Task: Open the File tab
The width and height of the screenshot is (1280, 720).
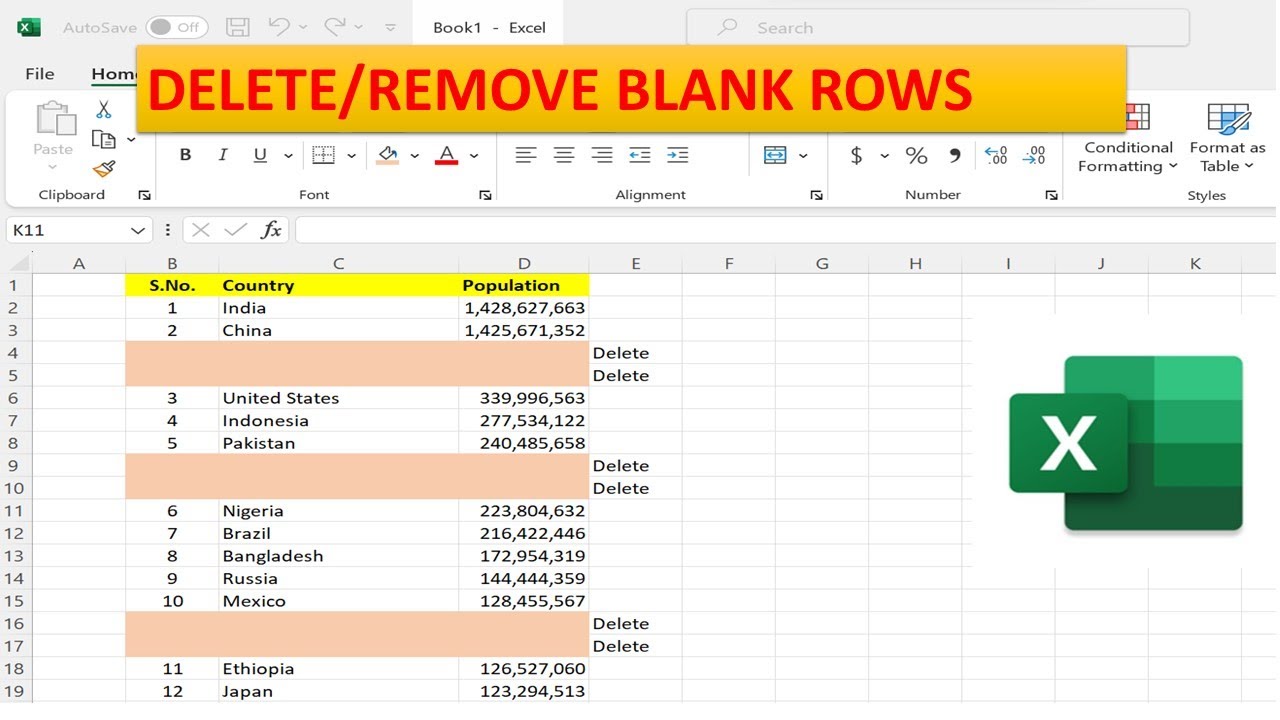Action: (40, 74)
